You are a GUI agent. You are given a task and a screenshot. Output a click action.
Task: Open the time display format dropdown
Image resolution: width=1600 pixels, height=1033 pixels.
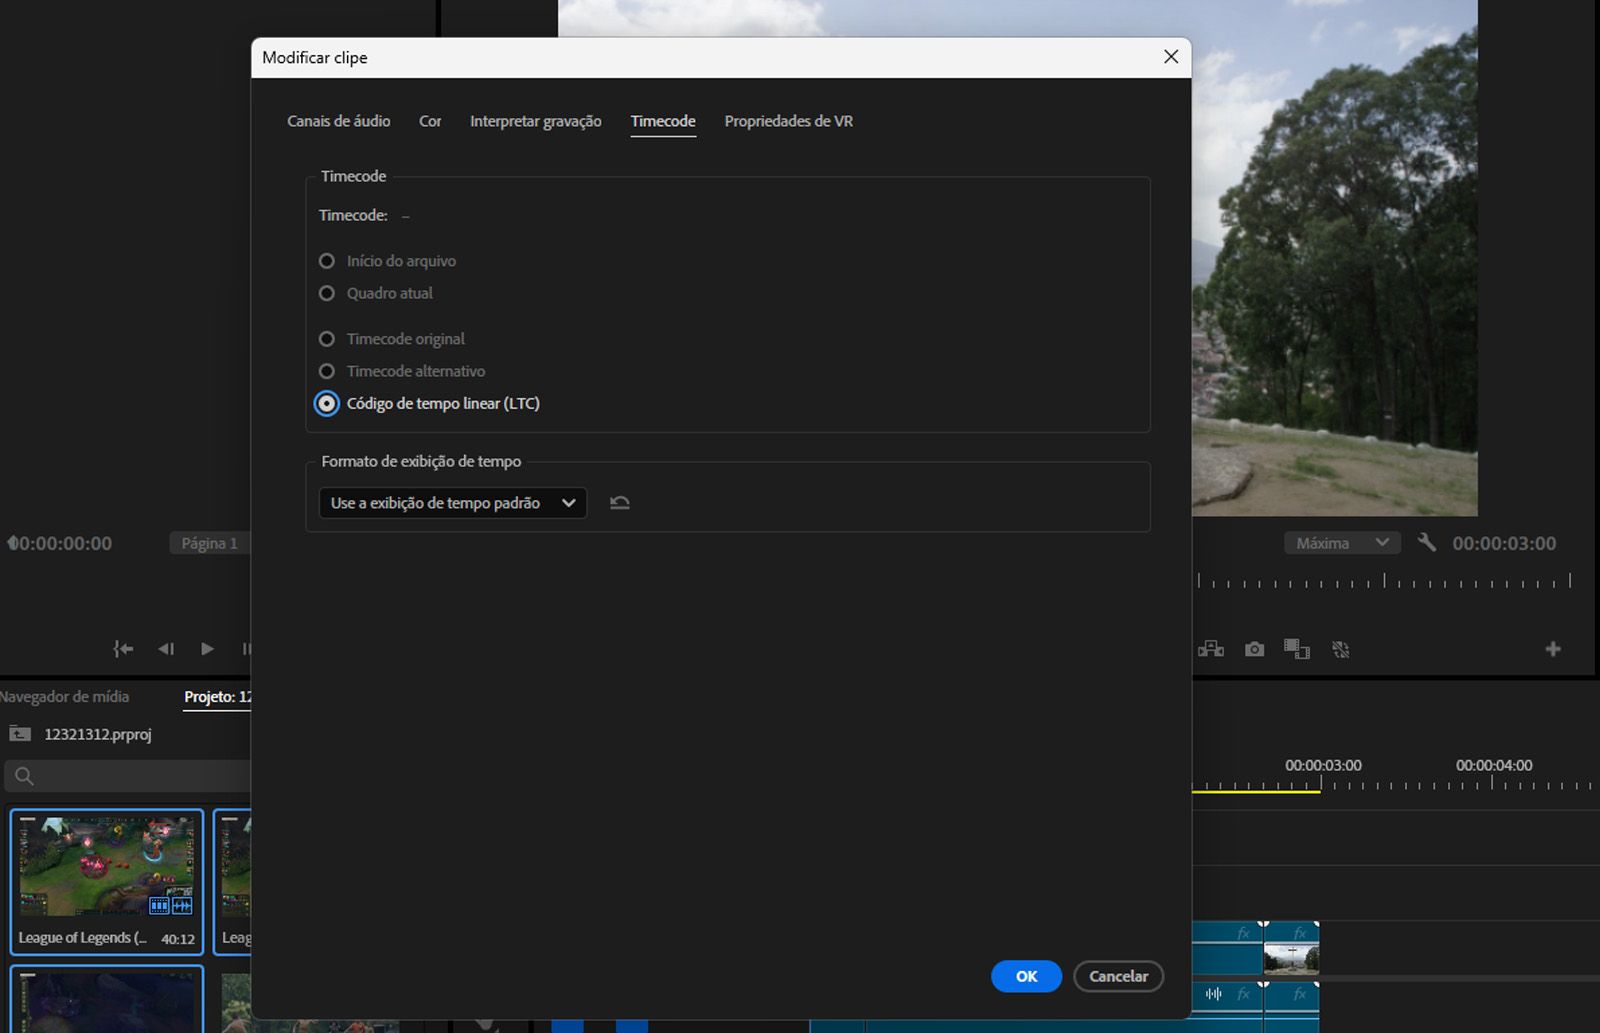click(451, 503)
